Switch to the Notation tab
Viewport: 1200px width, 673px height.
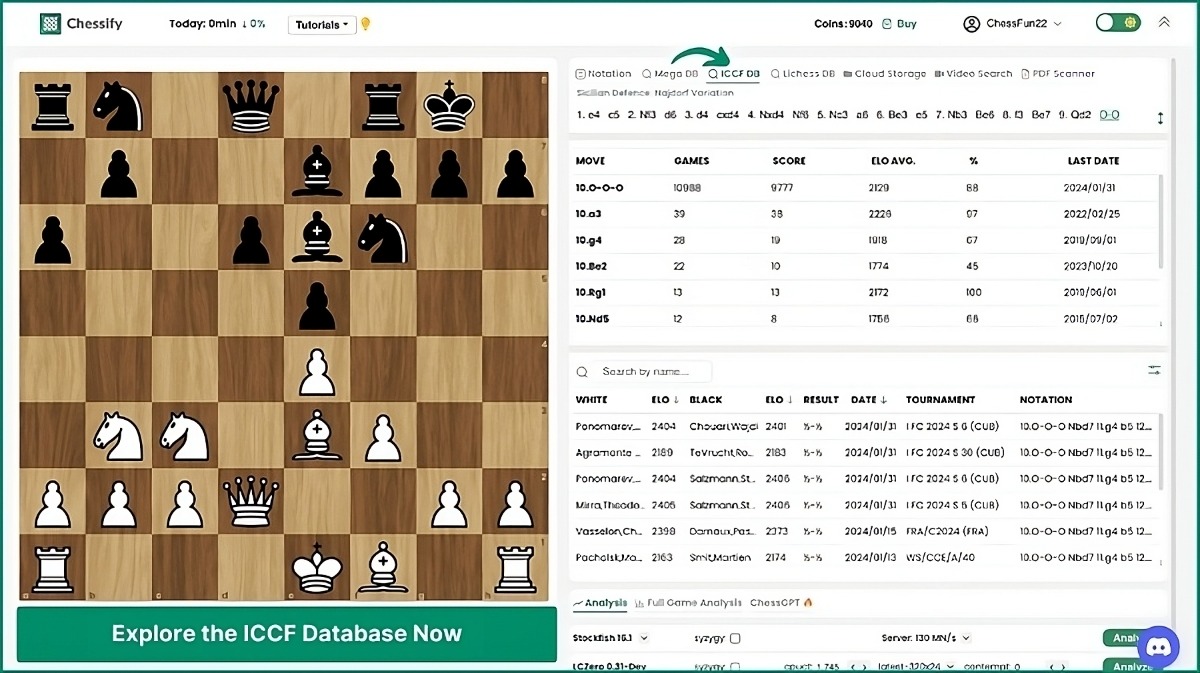[604, 74]
